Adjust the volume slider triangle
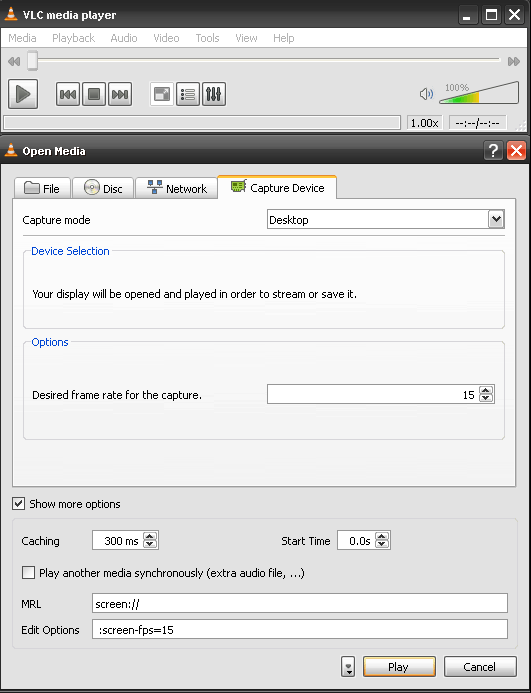Viewport: 531px width, 693px height. tap(479, 92)
